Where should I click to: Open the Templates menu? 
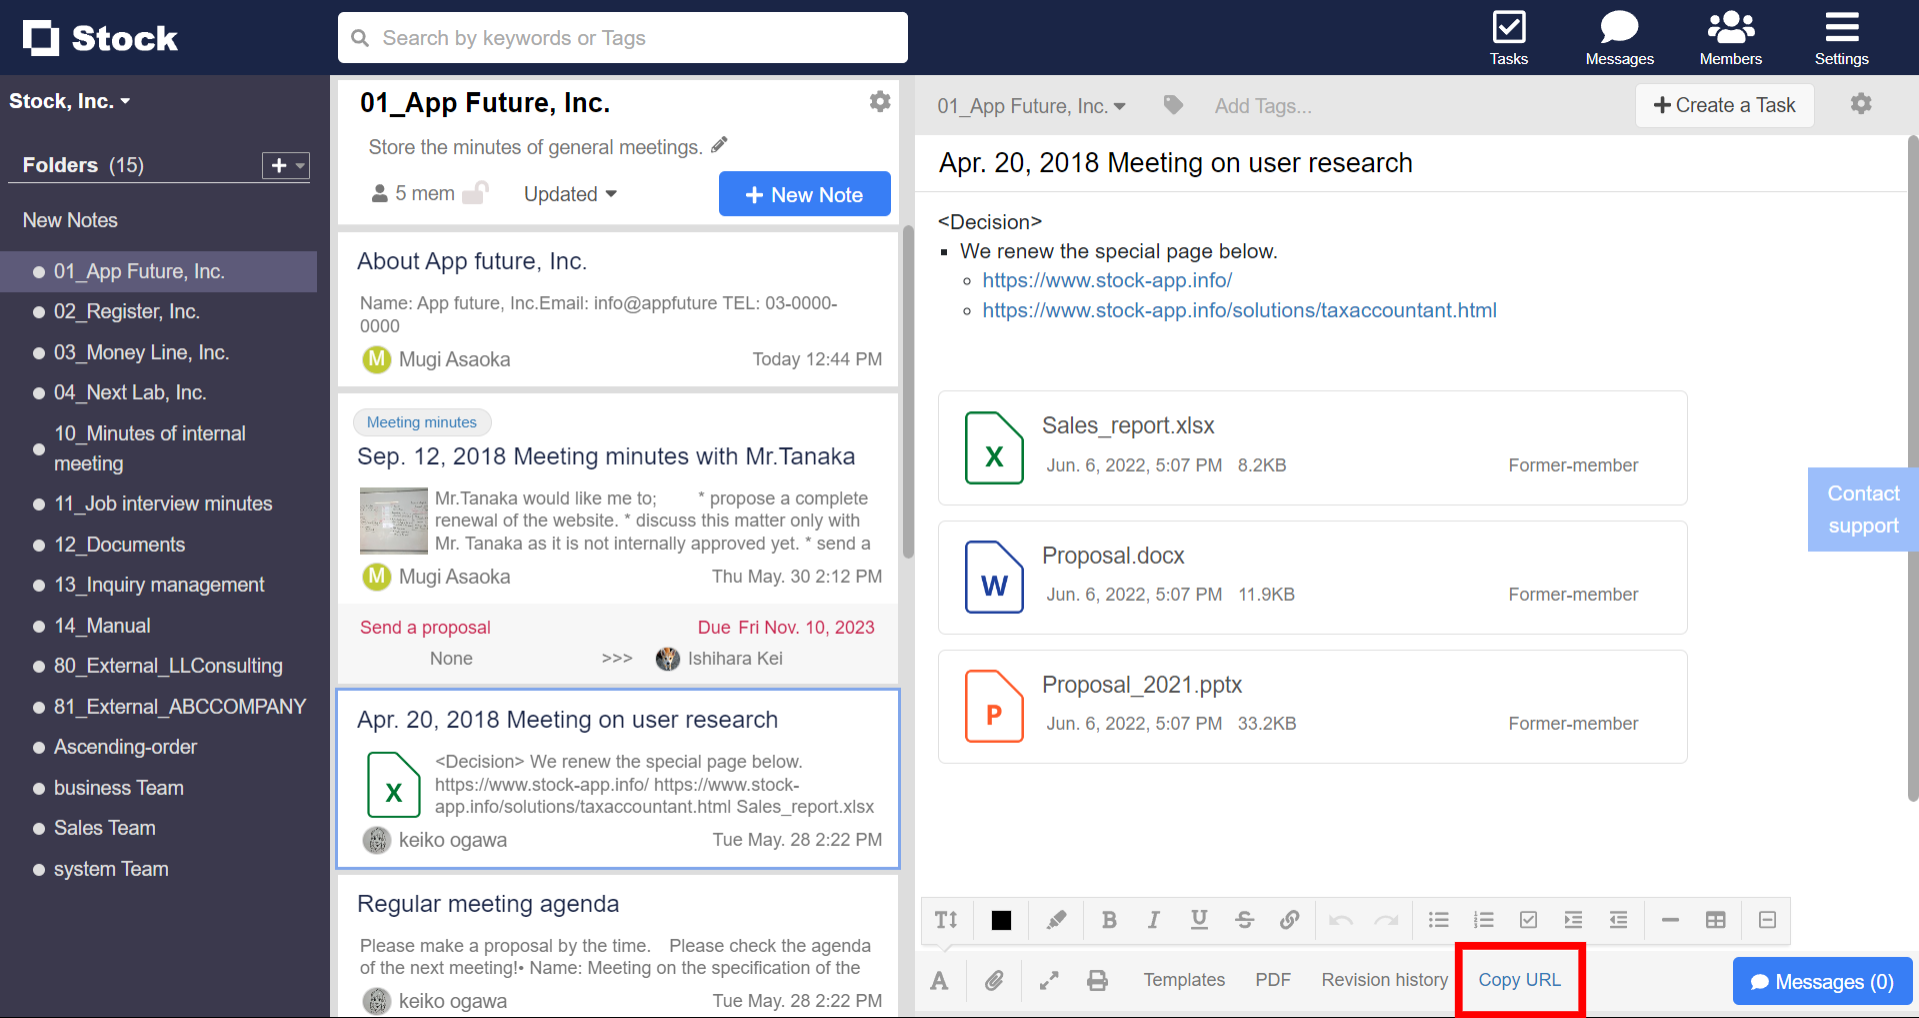[x=1184, y=980]
